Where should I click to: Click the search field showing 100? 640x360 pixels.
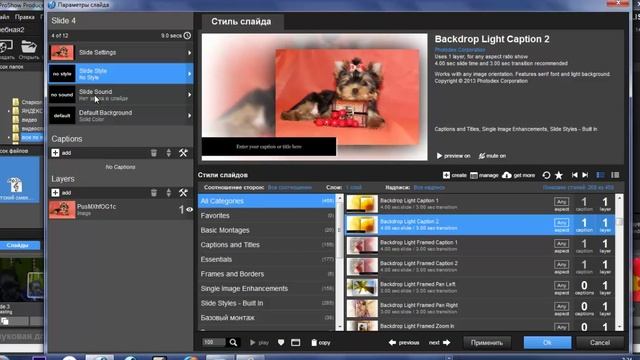point(213,342)
